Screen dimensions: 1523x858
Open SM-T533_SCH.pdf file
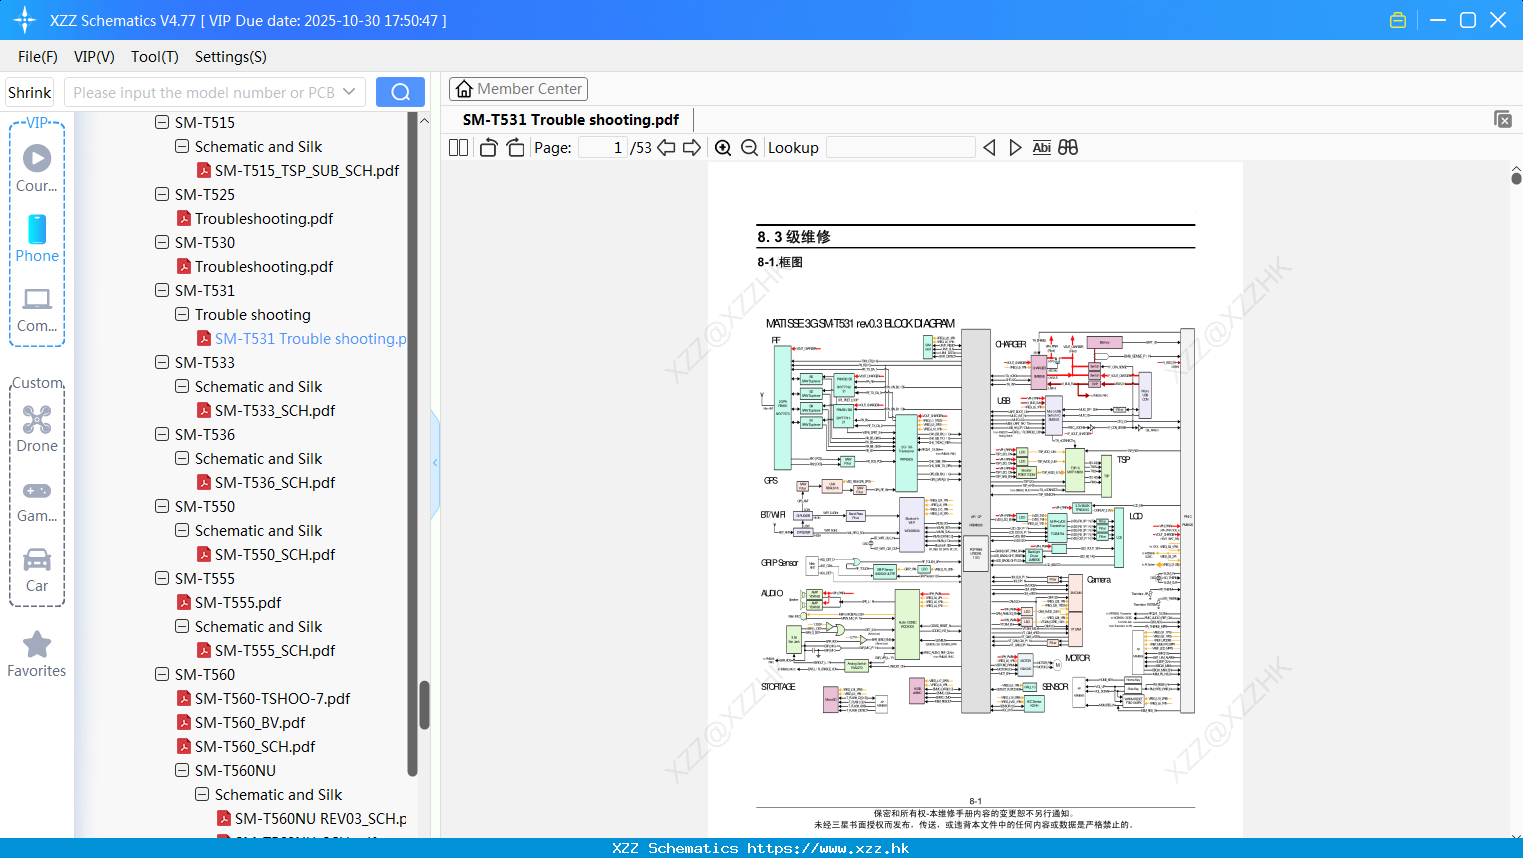click(x=265, y=411)
